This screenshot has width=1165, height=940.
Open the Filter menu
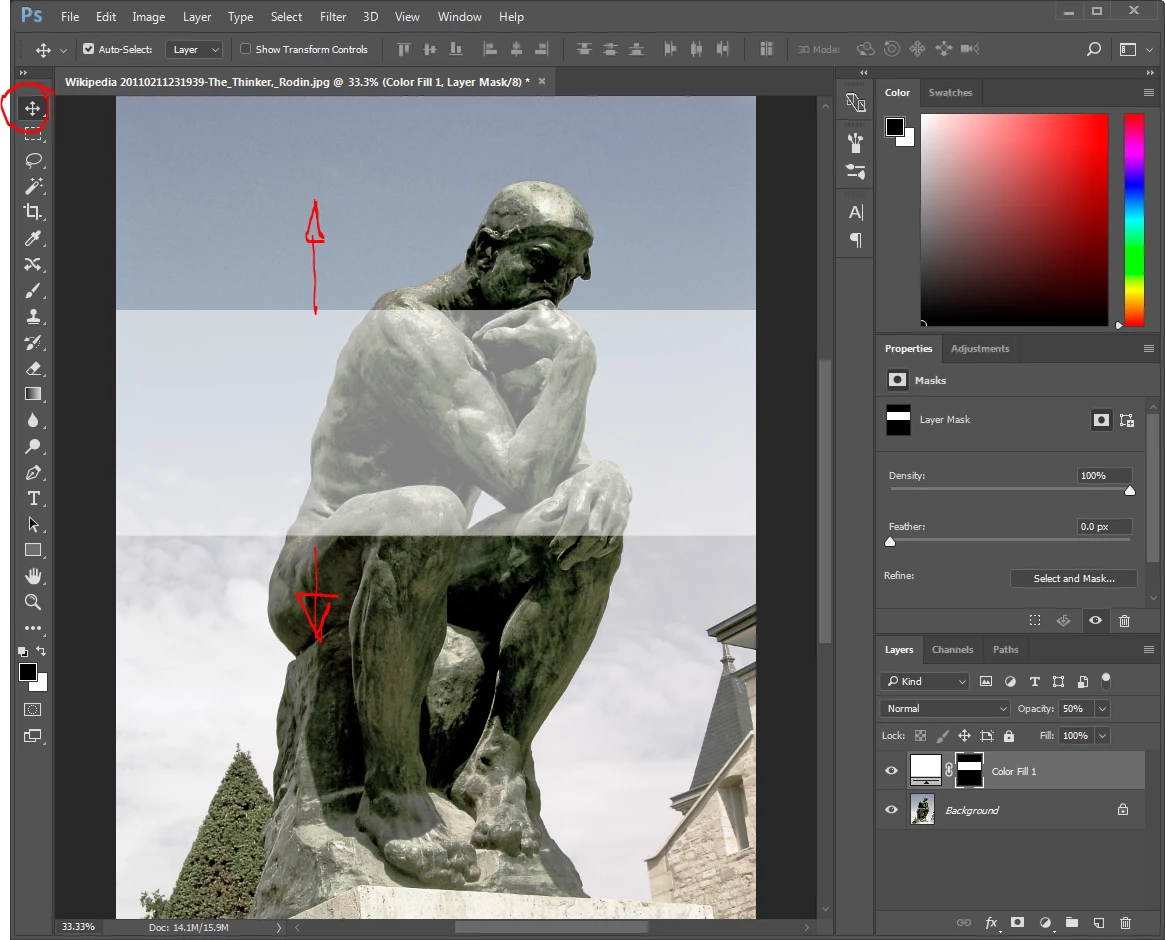pos(333,16)
